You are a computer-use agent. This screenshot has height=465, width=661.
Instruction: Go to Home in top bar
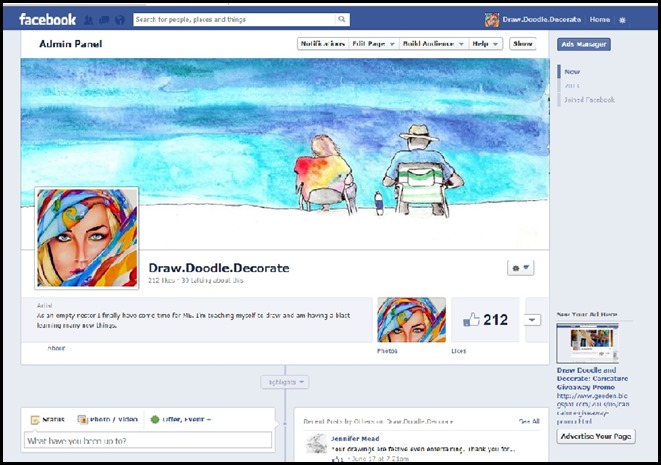tap(599, 19)
